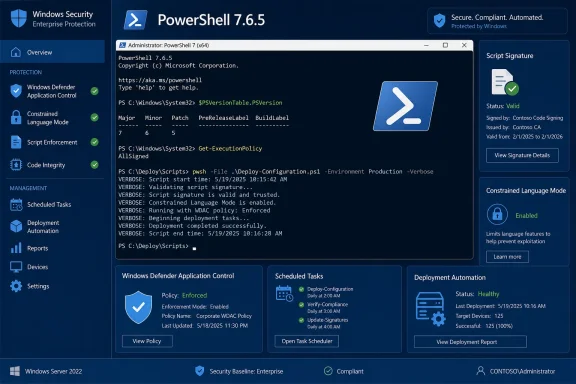The height and width of the screenshot is (384, 576).
Task: Click the shield icon beside Secure. Compliant. Automated.
Action: point(439,21)
